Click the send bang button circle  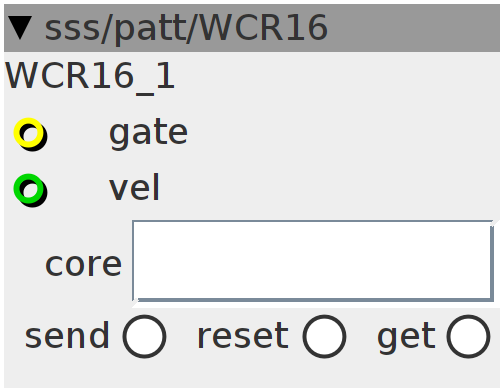(144, 336)
